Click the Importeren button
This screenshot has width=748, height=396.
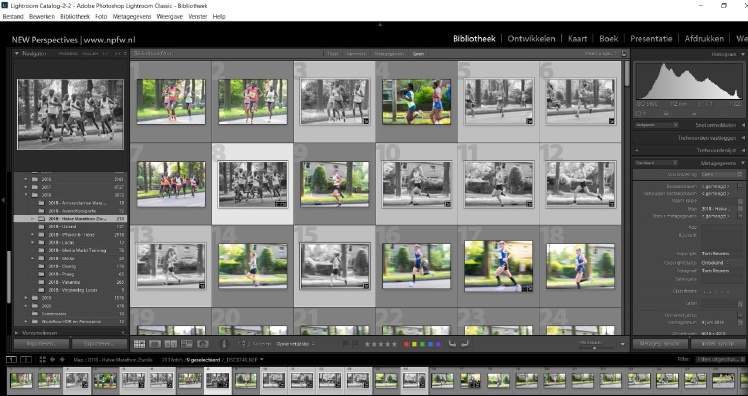click(x=42, y=344)
